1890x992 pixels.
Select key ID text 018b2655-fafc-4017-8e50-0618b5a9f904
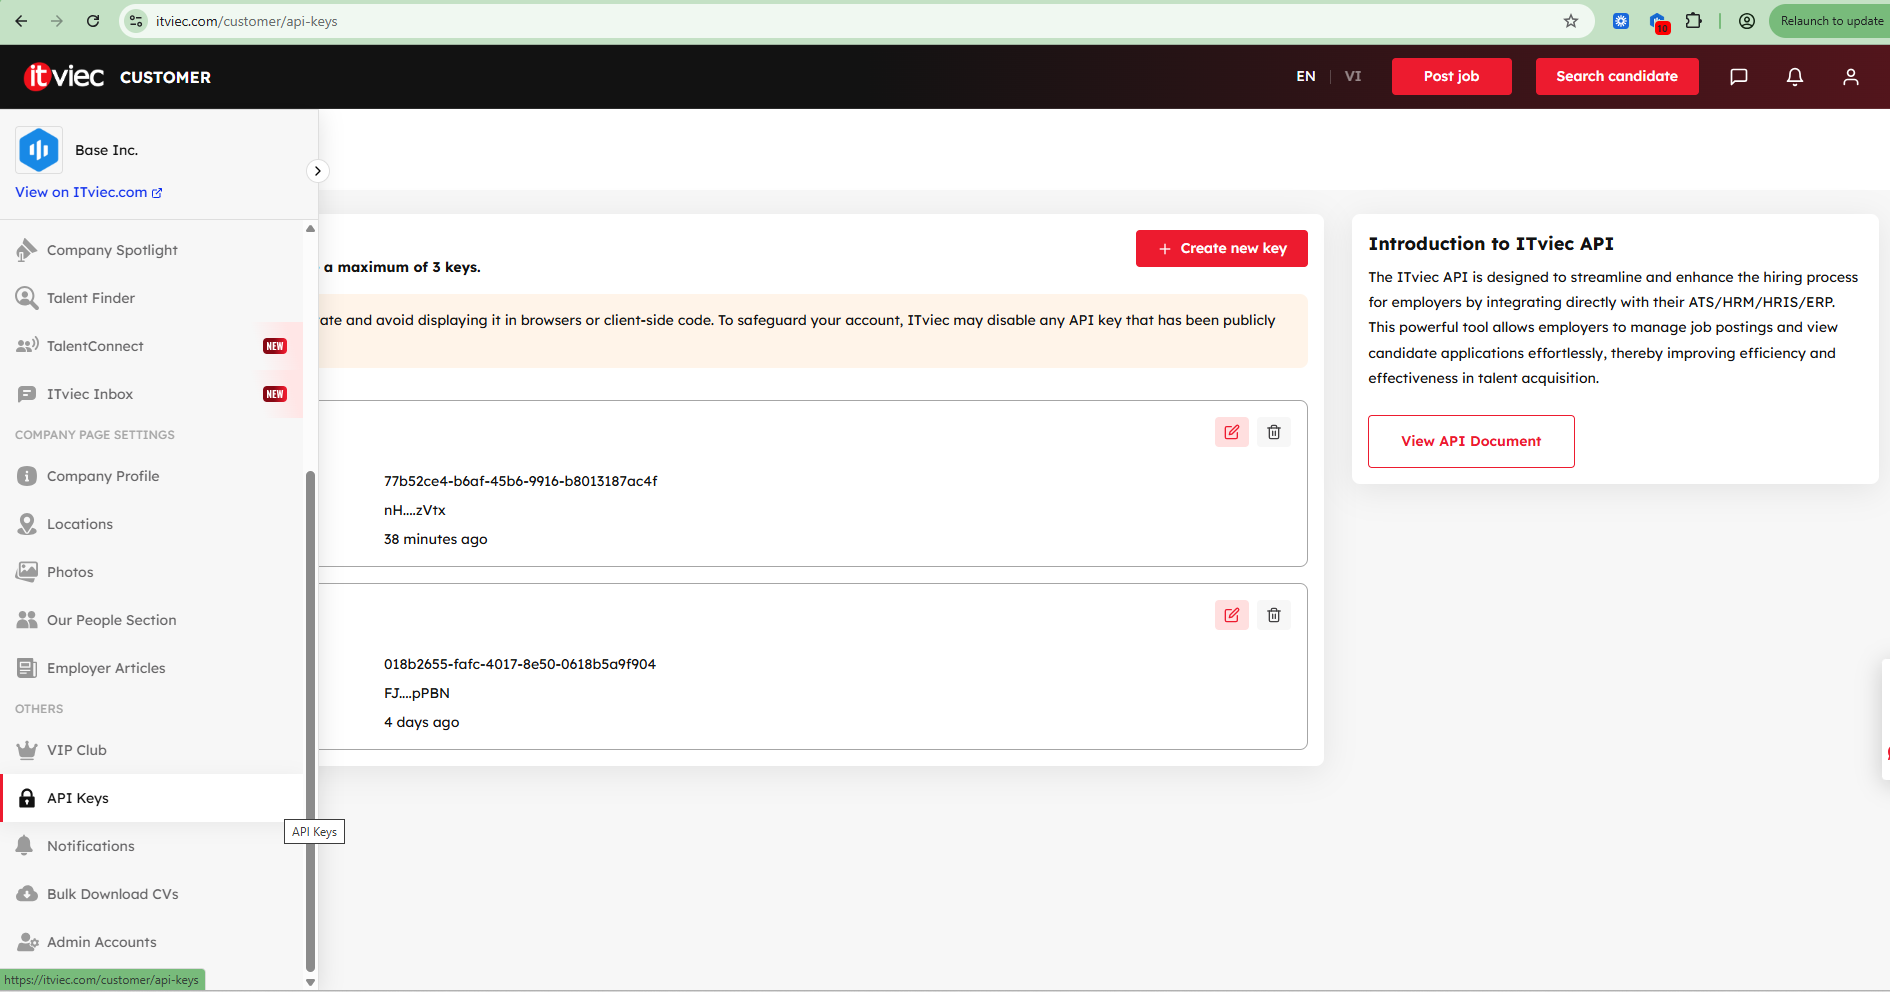tap(520, 664)
